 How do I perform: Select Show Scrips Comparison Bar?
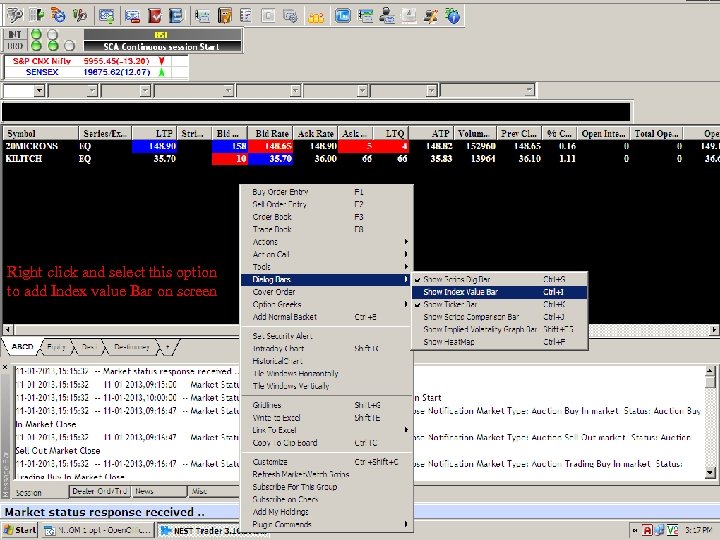pos(499,316)
